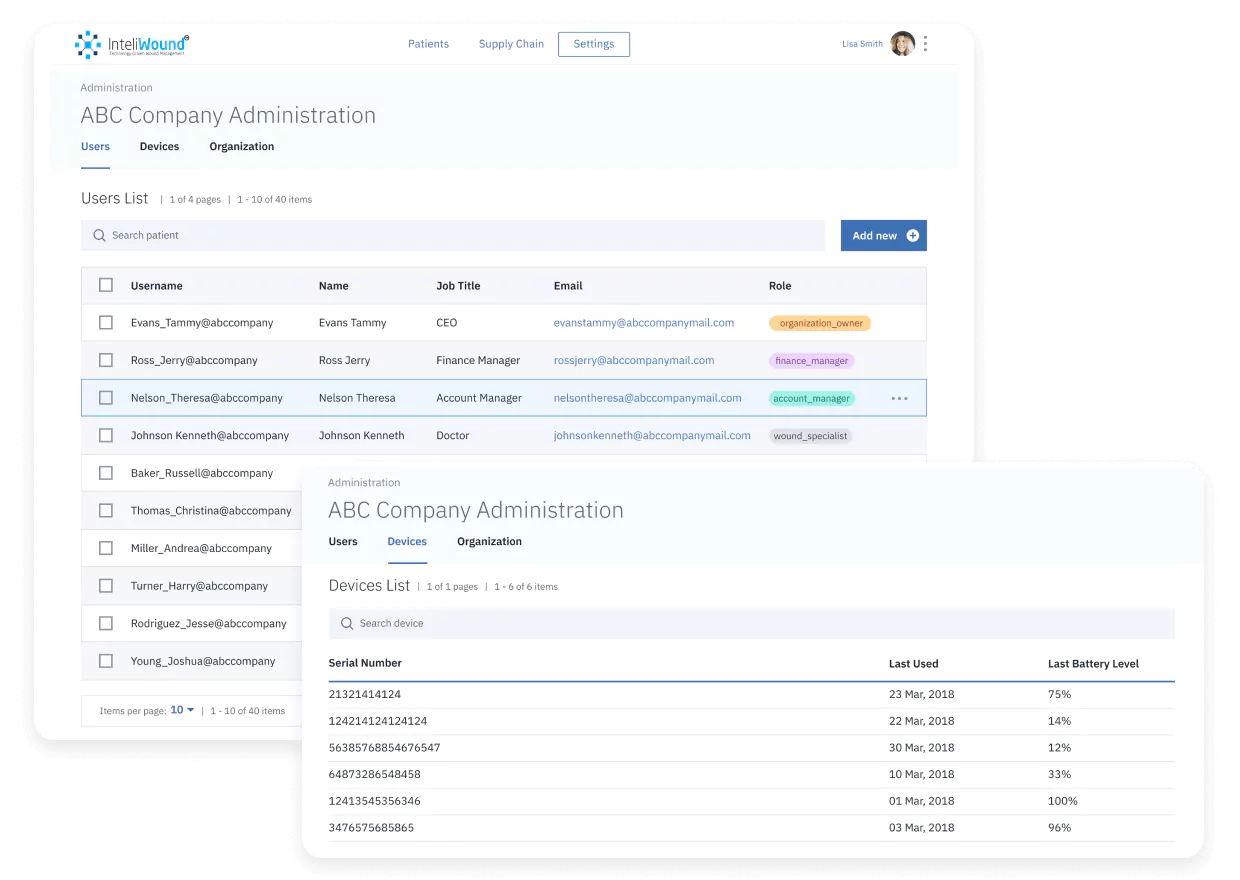Viewport: 1240px width, 880px height.
Task: Sort by Job Title column header
Action: click(x=458, y=286)
